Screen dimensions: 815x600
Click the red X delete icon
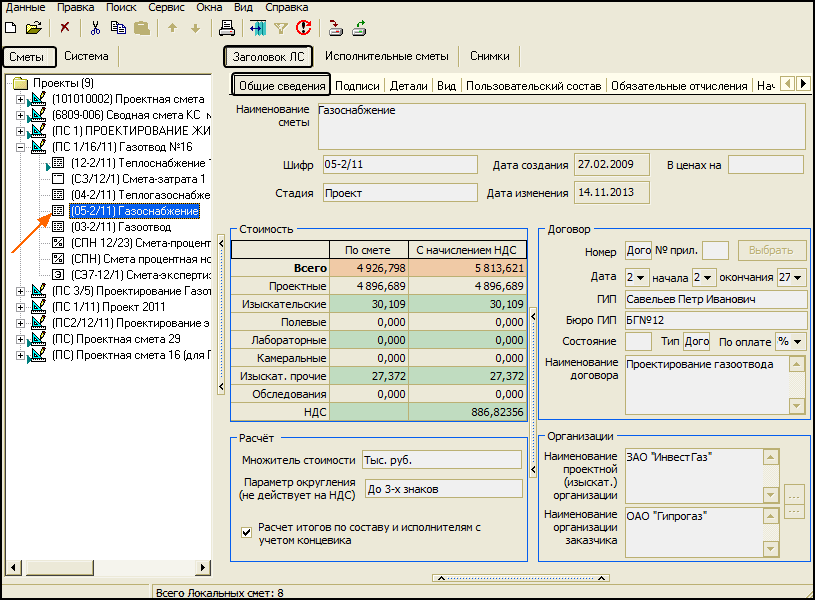tap(65, 28)
